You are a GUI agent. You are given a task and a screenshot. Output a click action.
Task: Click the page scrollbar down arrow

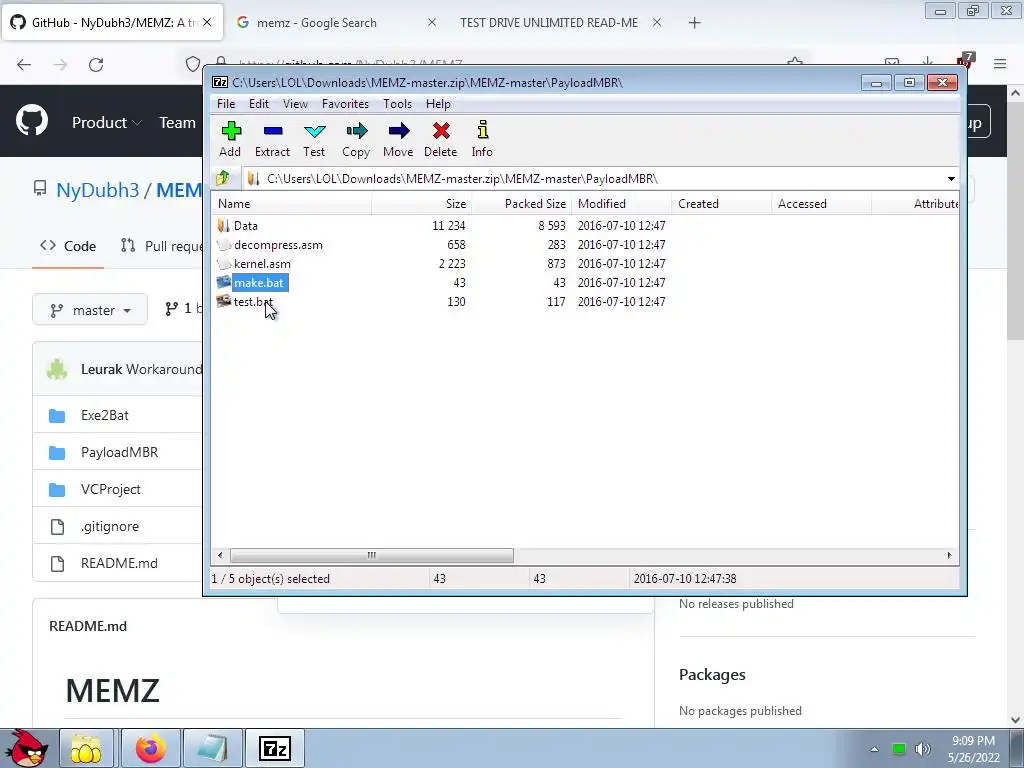pos(1016,720)
